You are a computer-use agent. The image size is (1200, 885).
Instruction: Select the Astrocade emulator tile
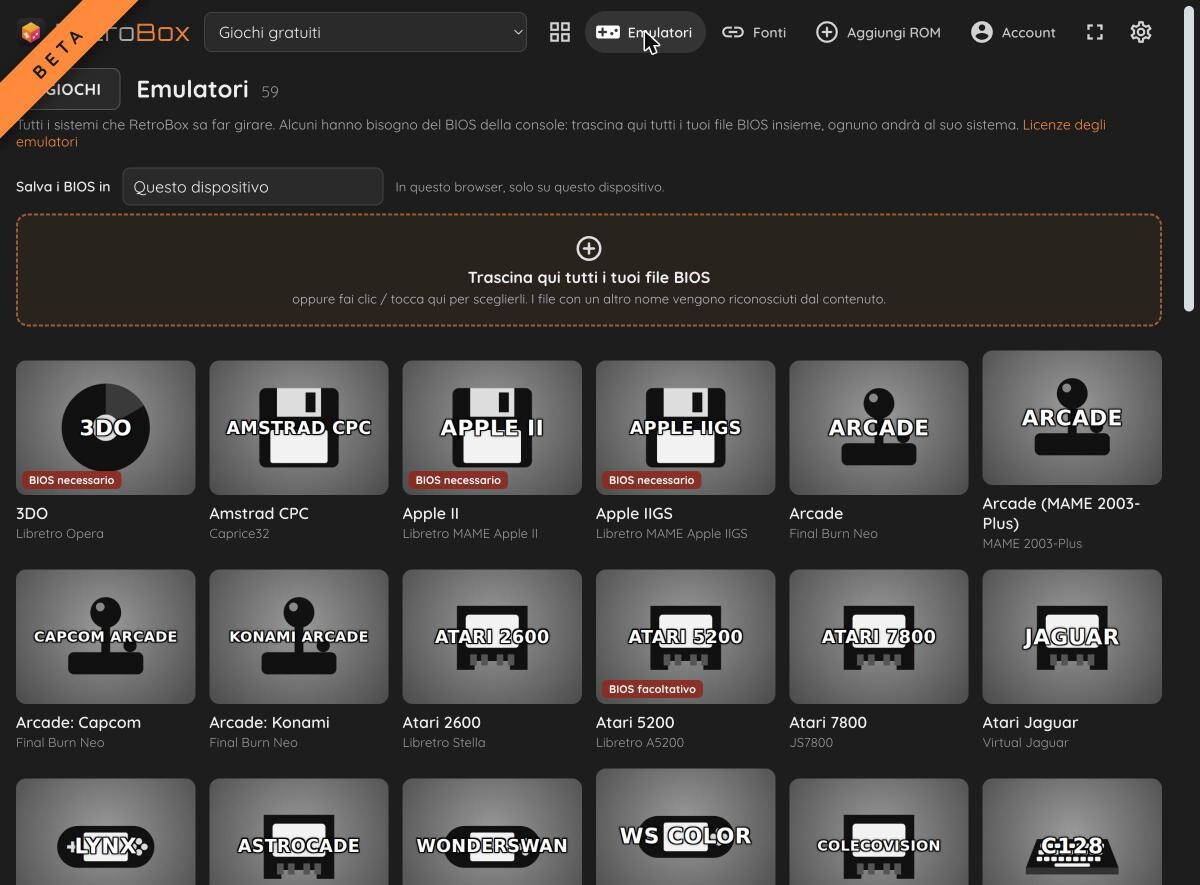(299, 832)
